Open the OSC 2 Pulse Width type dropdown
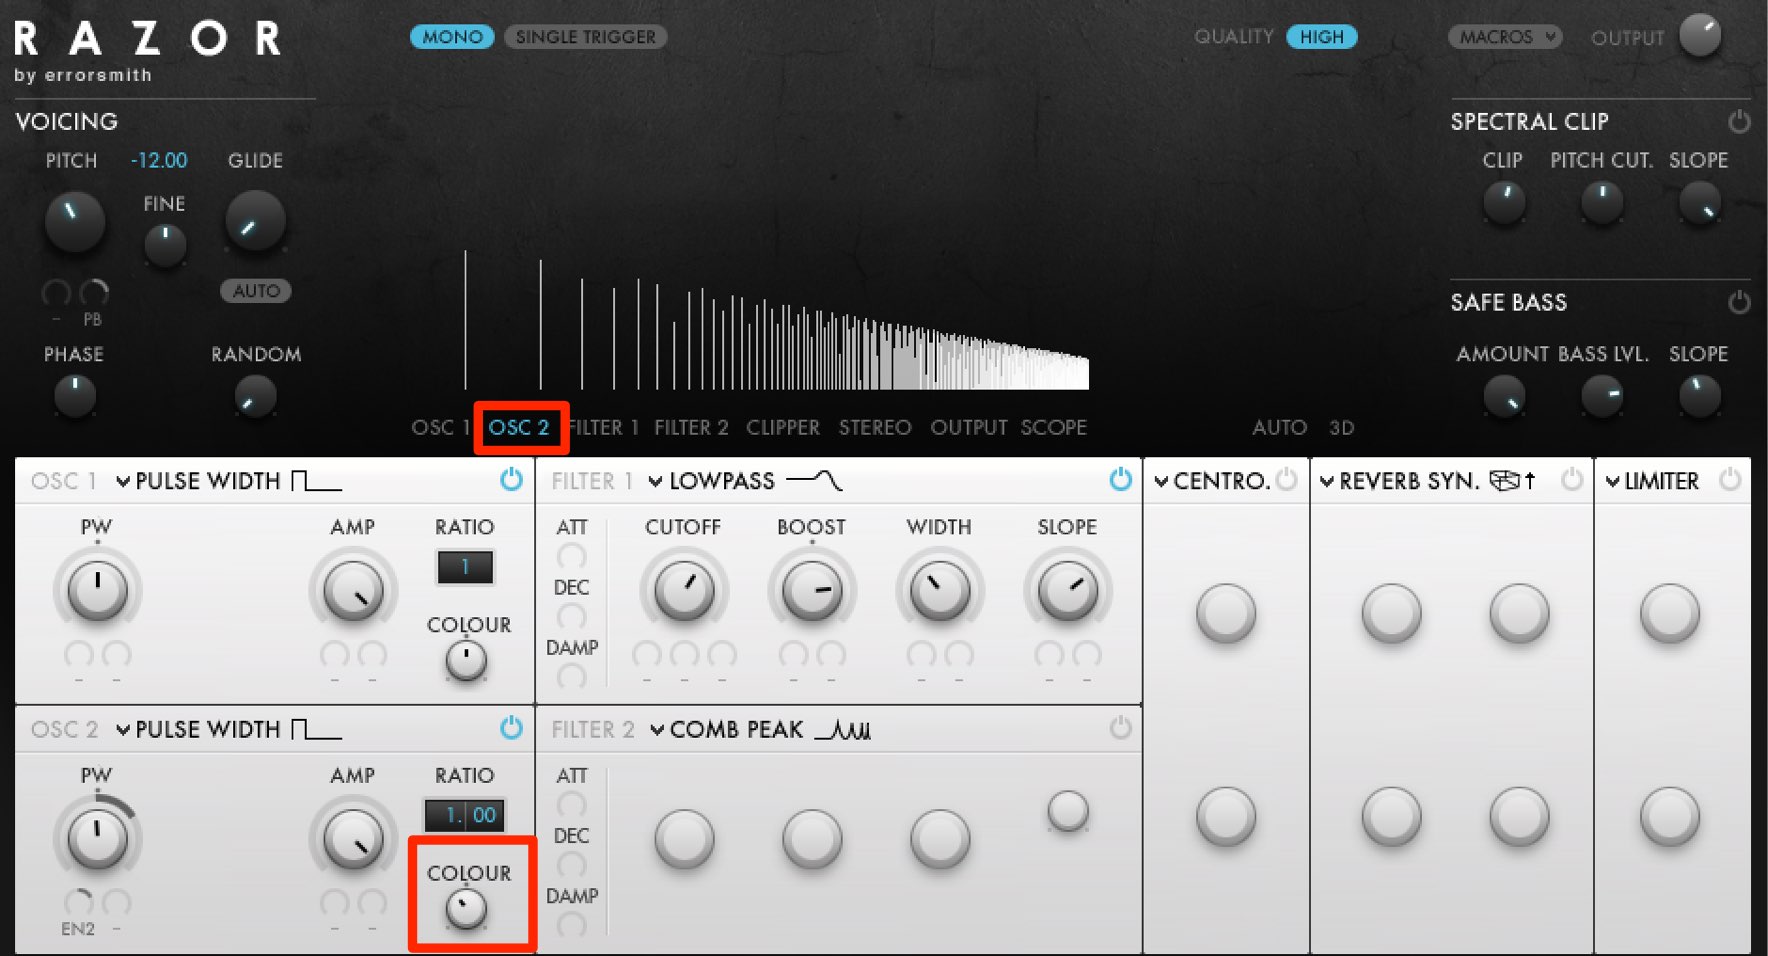The image size is (1768, 956). coord(229,729)
